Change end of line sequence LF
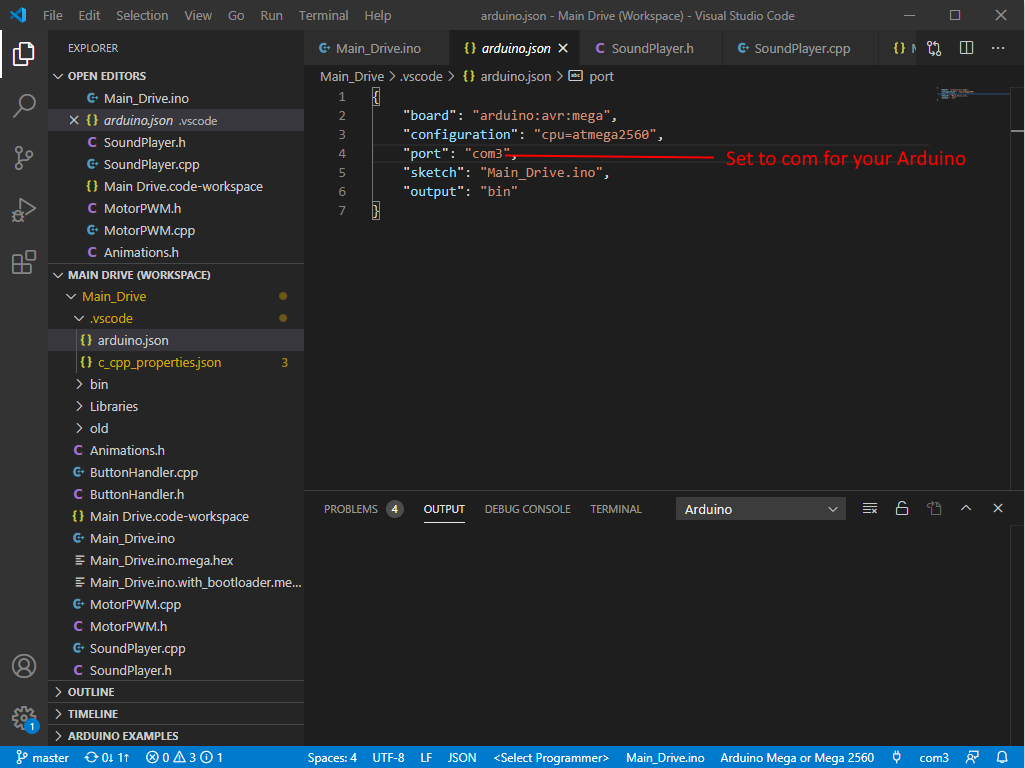 426,758
